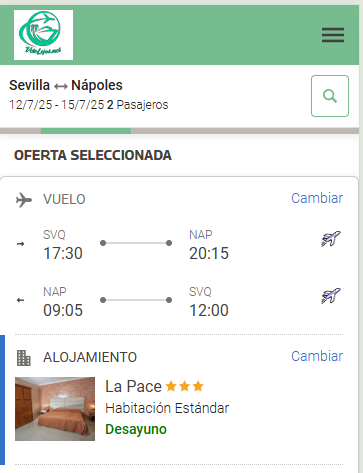Click the Sevilla Nápoles route title
Image resolution: width=363 pixels, height=473 pixels.
(x=66, y=85)
